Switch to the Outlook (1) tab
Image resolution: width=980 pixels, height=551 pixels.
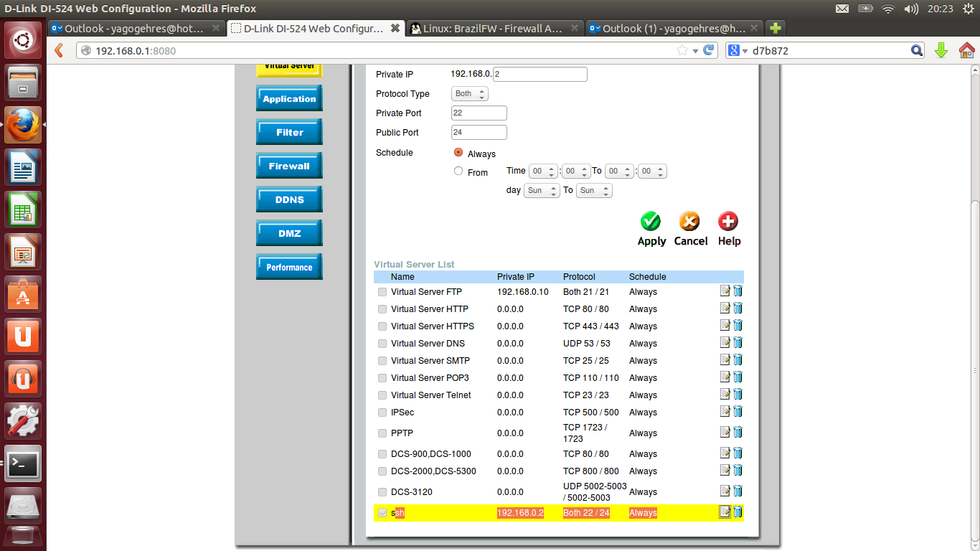pos(674,28)
